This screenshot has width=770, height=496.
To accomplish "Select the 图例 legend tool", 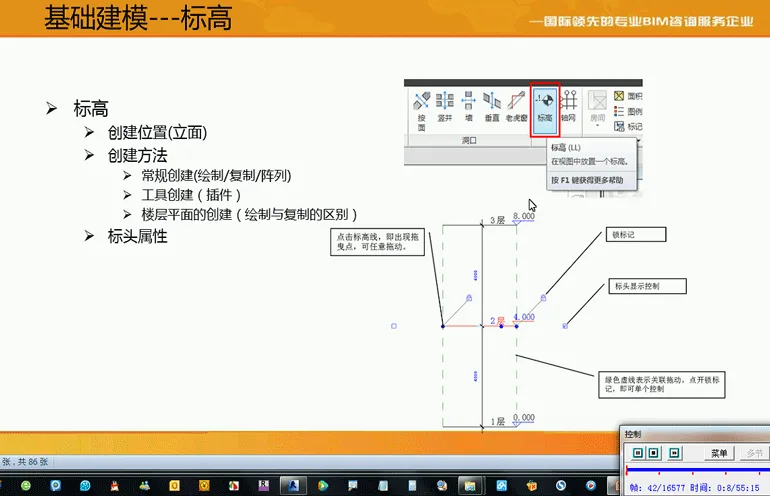I will coord(628,111).
